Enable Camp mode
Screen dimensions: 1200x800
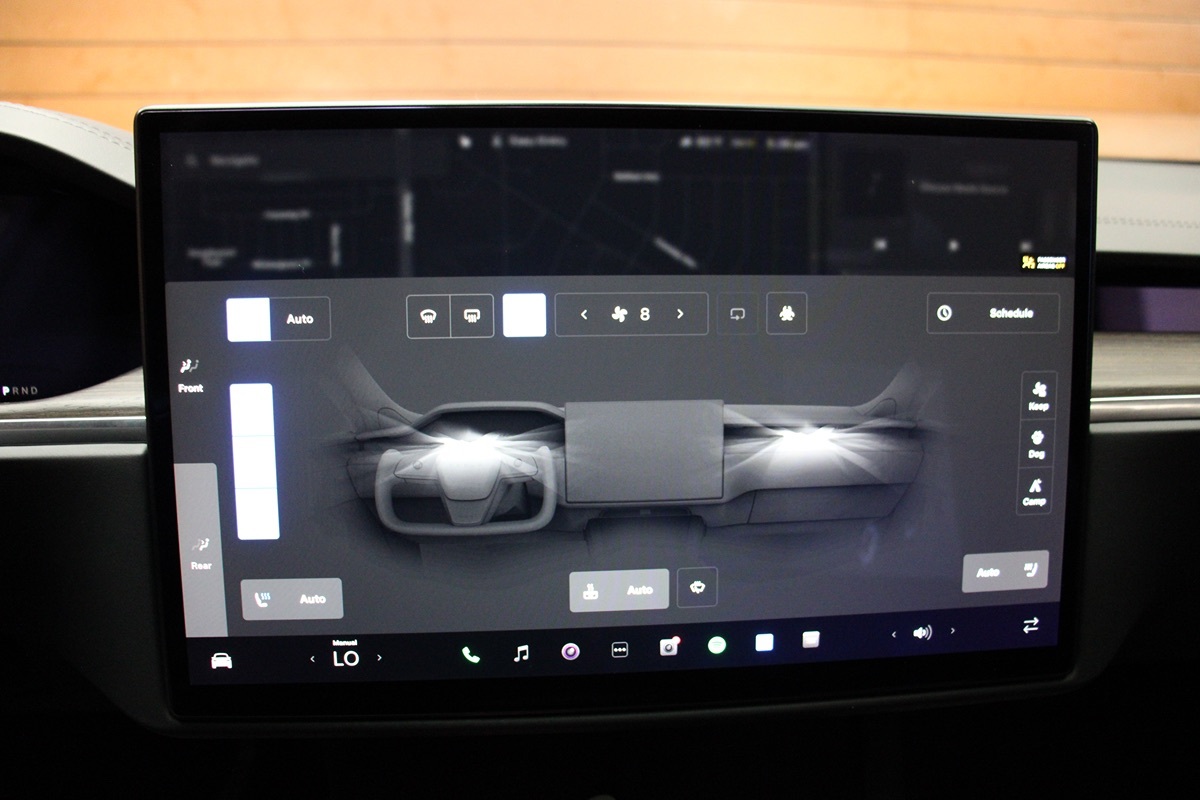(x=1034, y=491)
